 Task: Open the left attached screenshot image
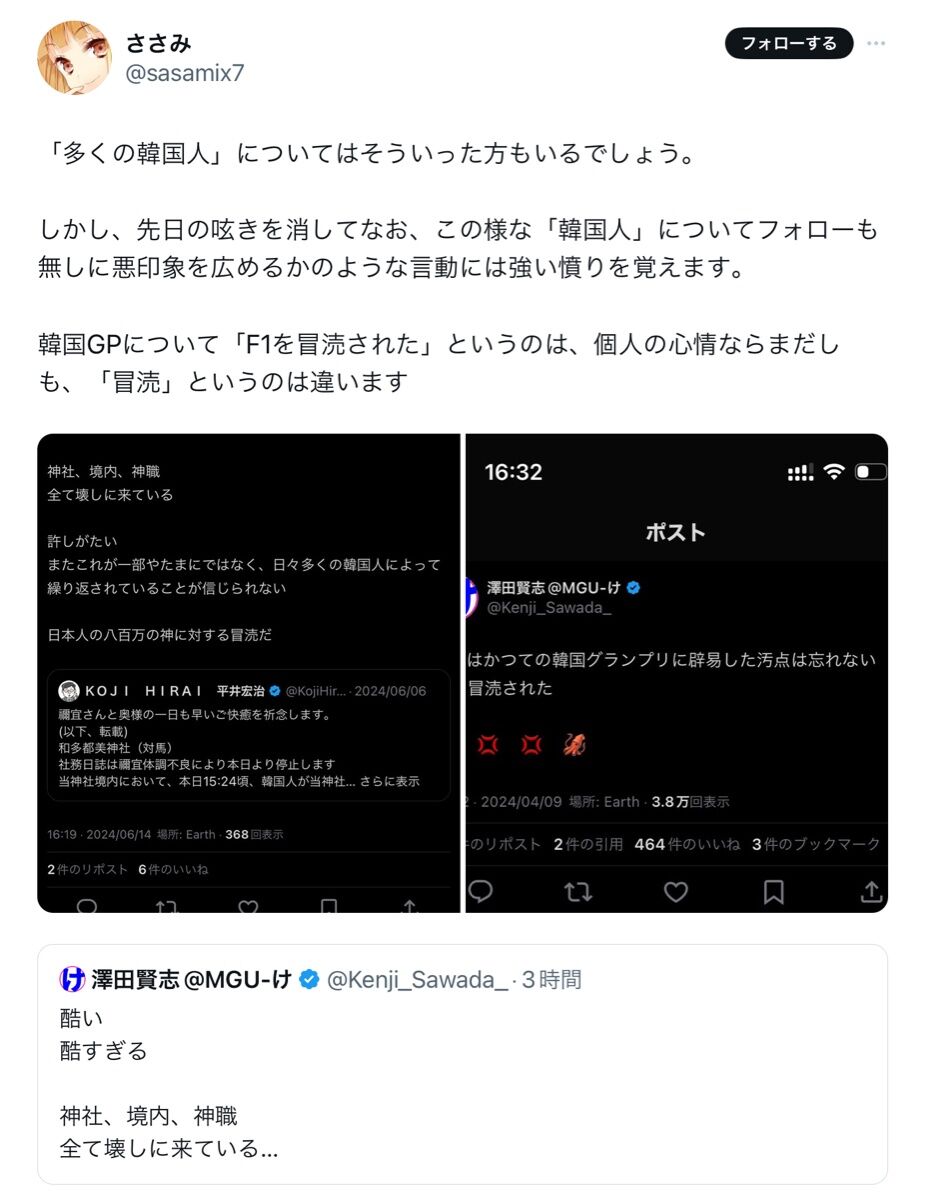coord(249,672)
